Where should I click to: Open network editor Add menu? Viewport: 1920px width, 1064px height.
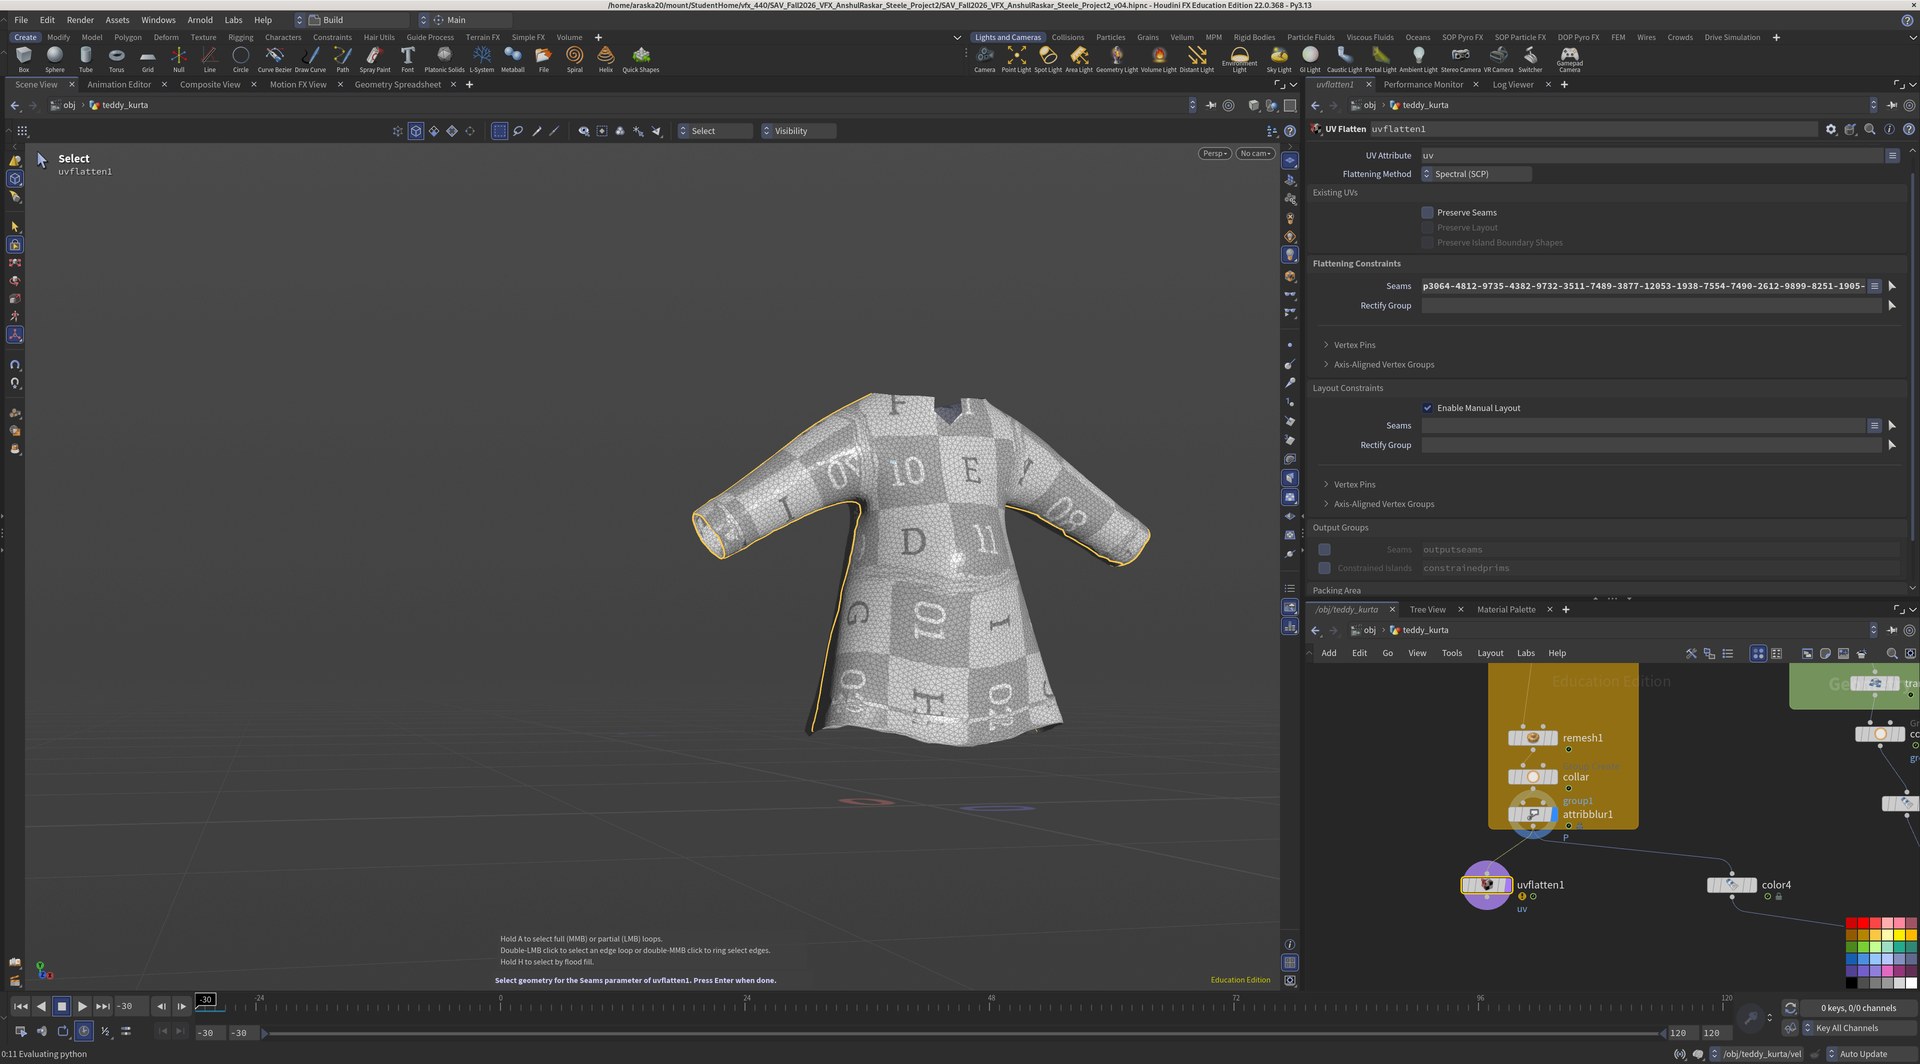coord(1328,653)
